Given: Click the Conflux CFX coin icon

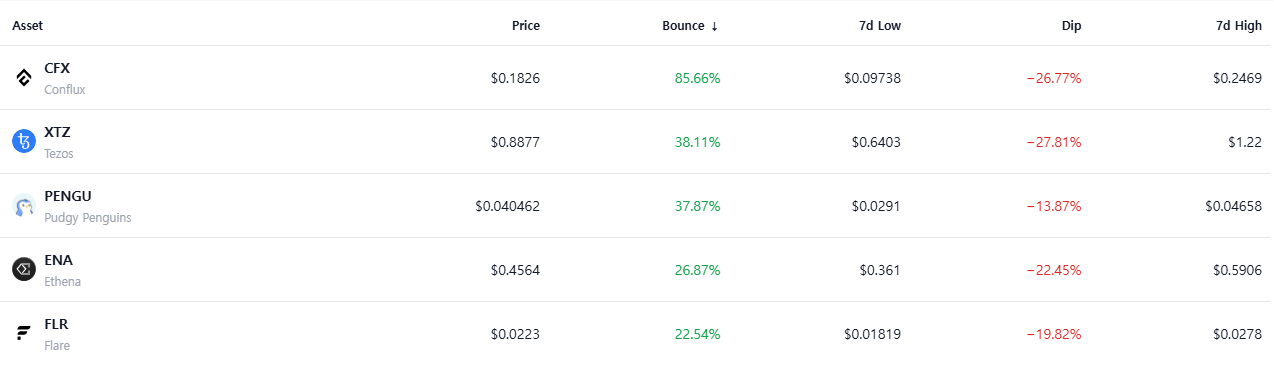Looking at the screenshot, I should click(23, 78).
